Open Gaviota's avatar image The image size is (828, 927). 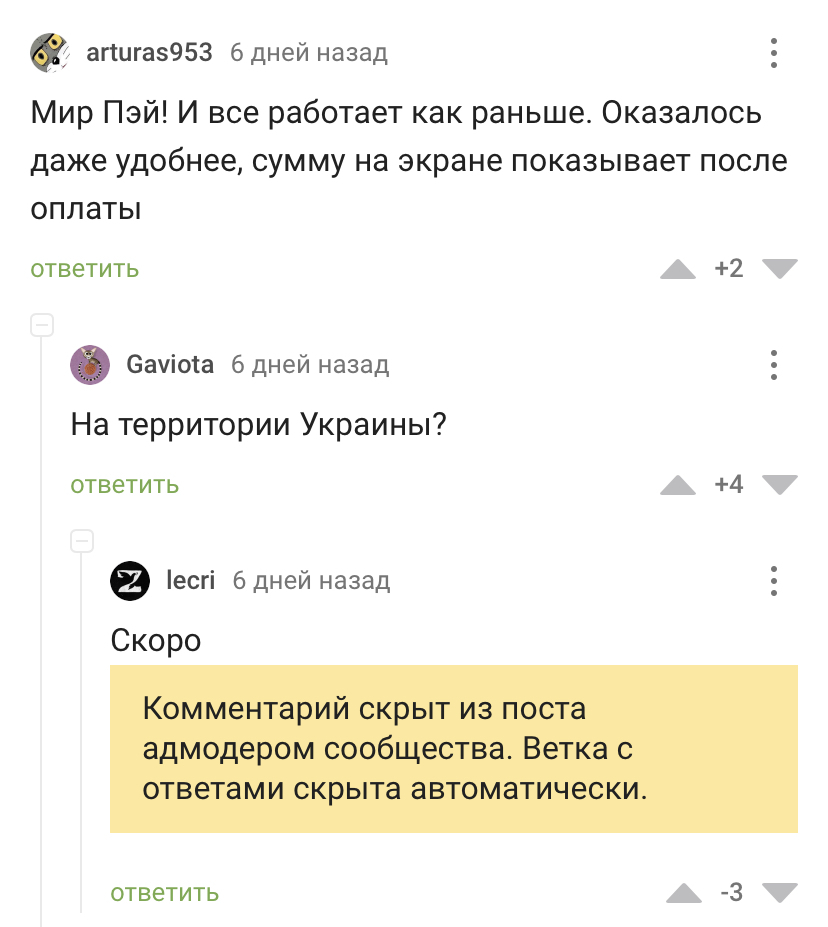tap(90, 365)
